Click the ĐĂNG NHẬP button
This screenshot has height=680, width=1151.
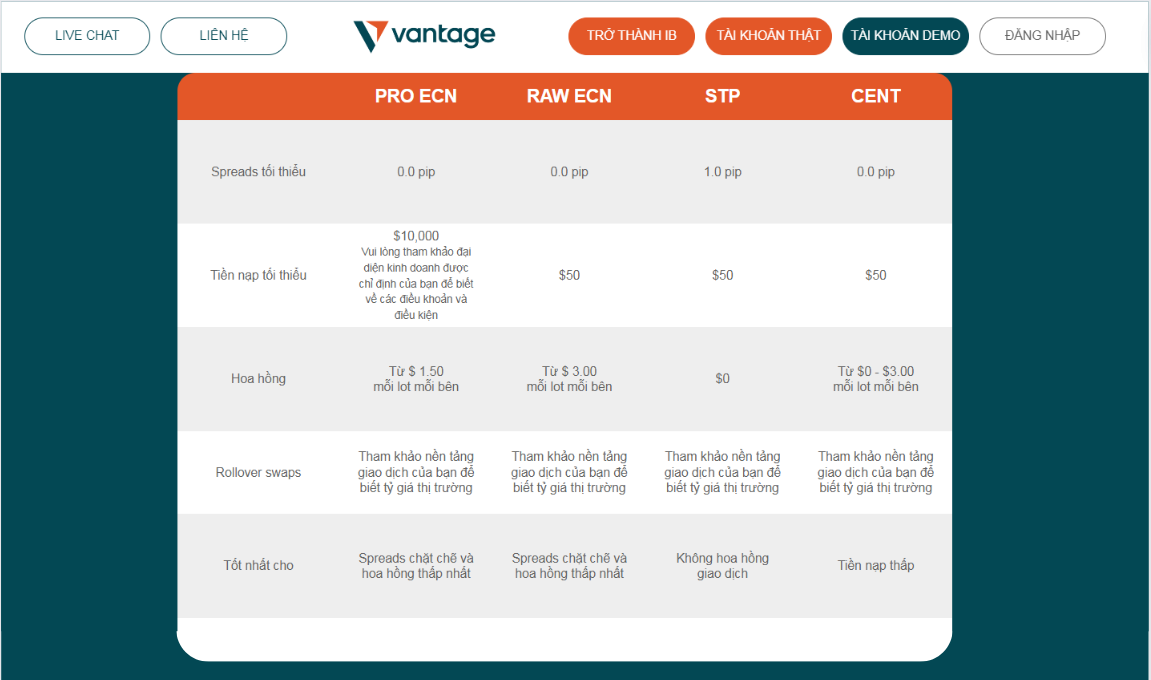[1042, 36]
